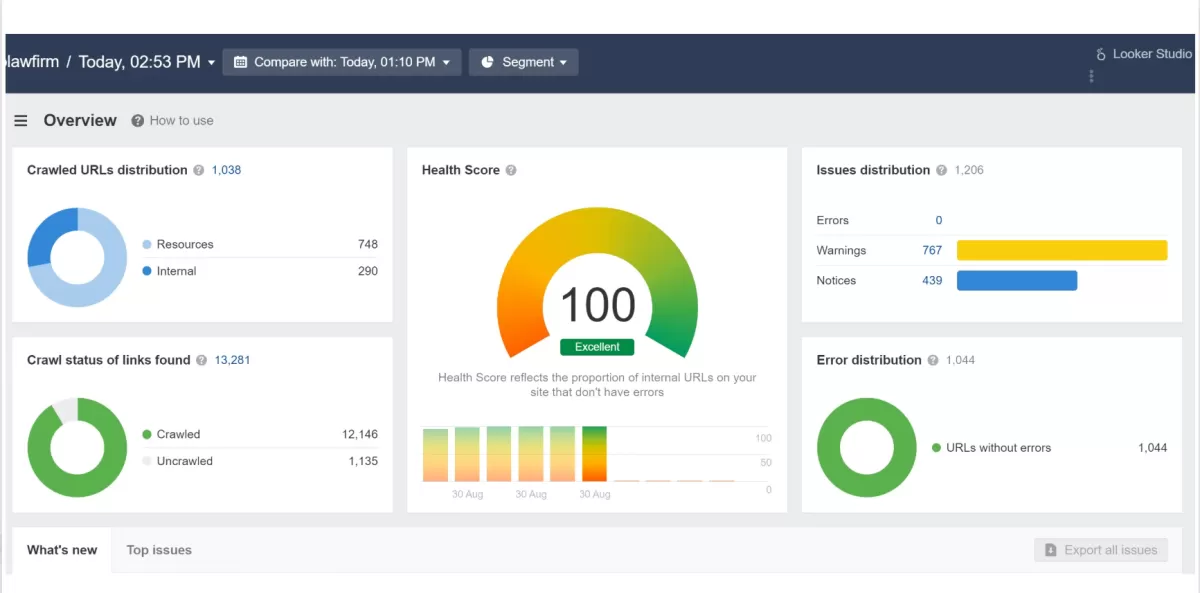Click the help icon next to Crawl status of links found
The height and width of the screenshot is (593, 1200).
(202, 360)
